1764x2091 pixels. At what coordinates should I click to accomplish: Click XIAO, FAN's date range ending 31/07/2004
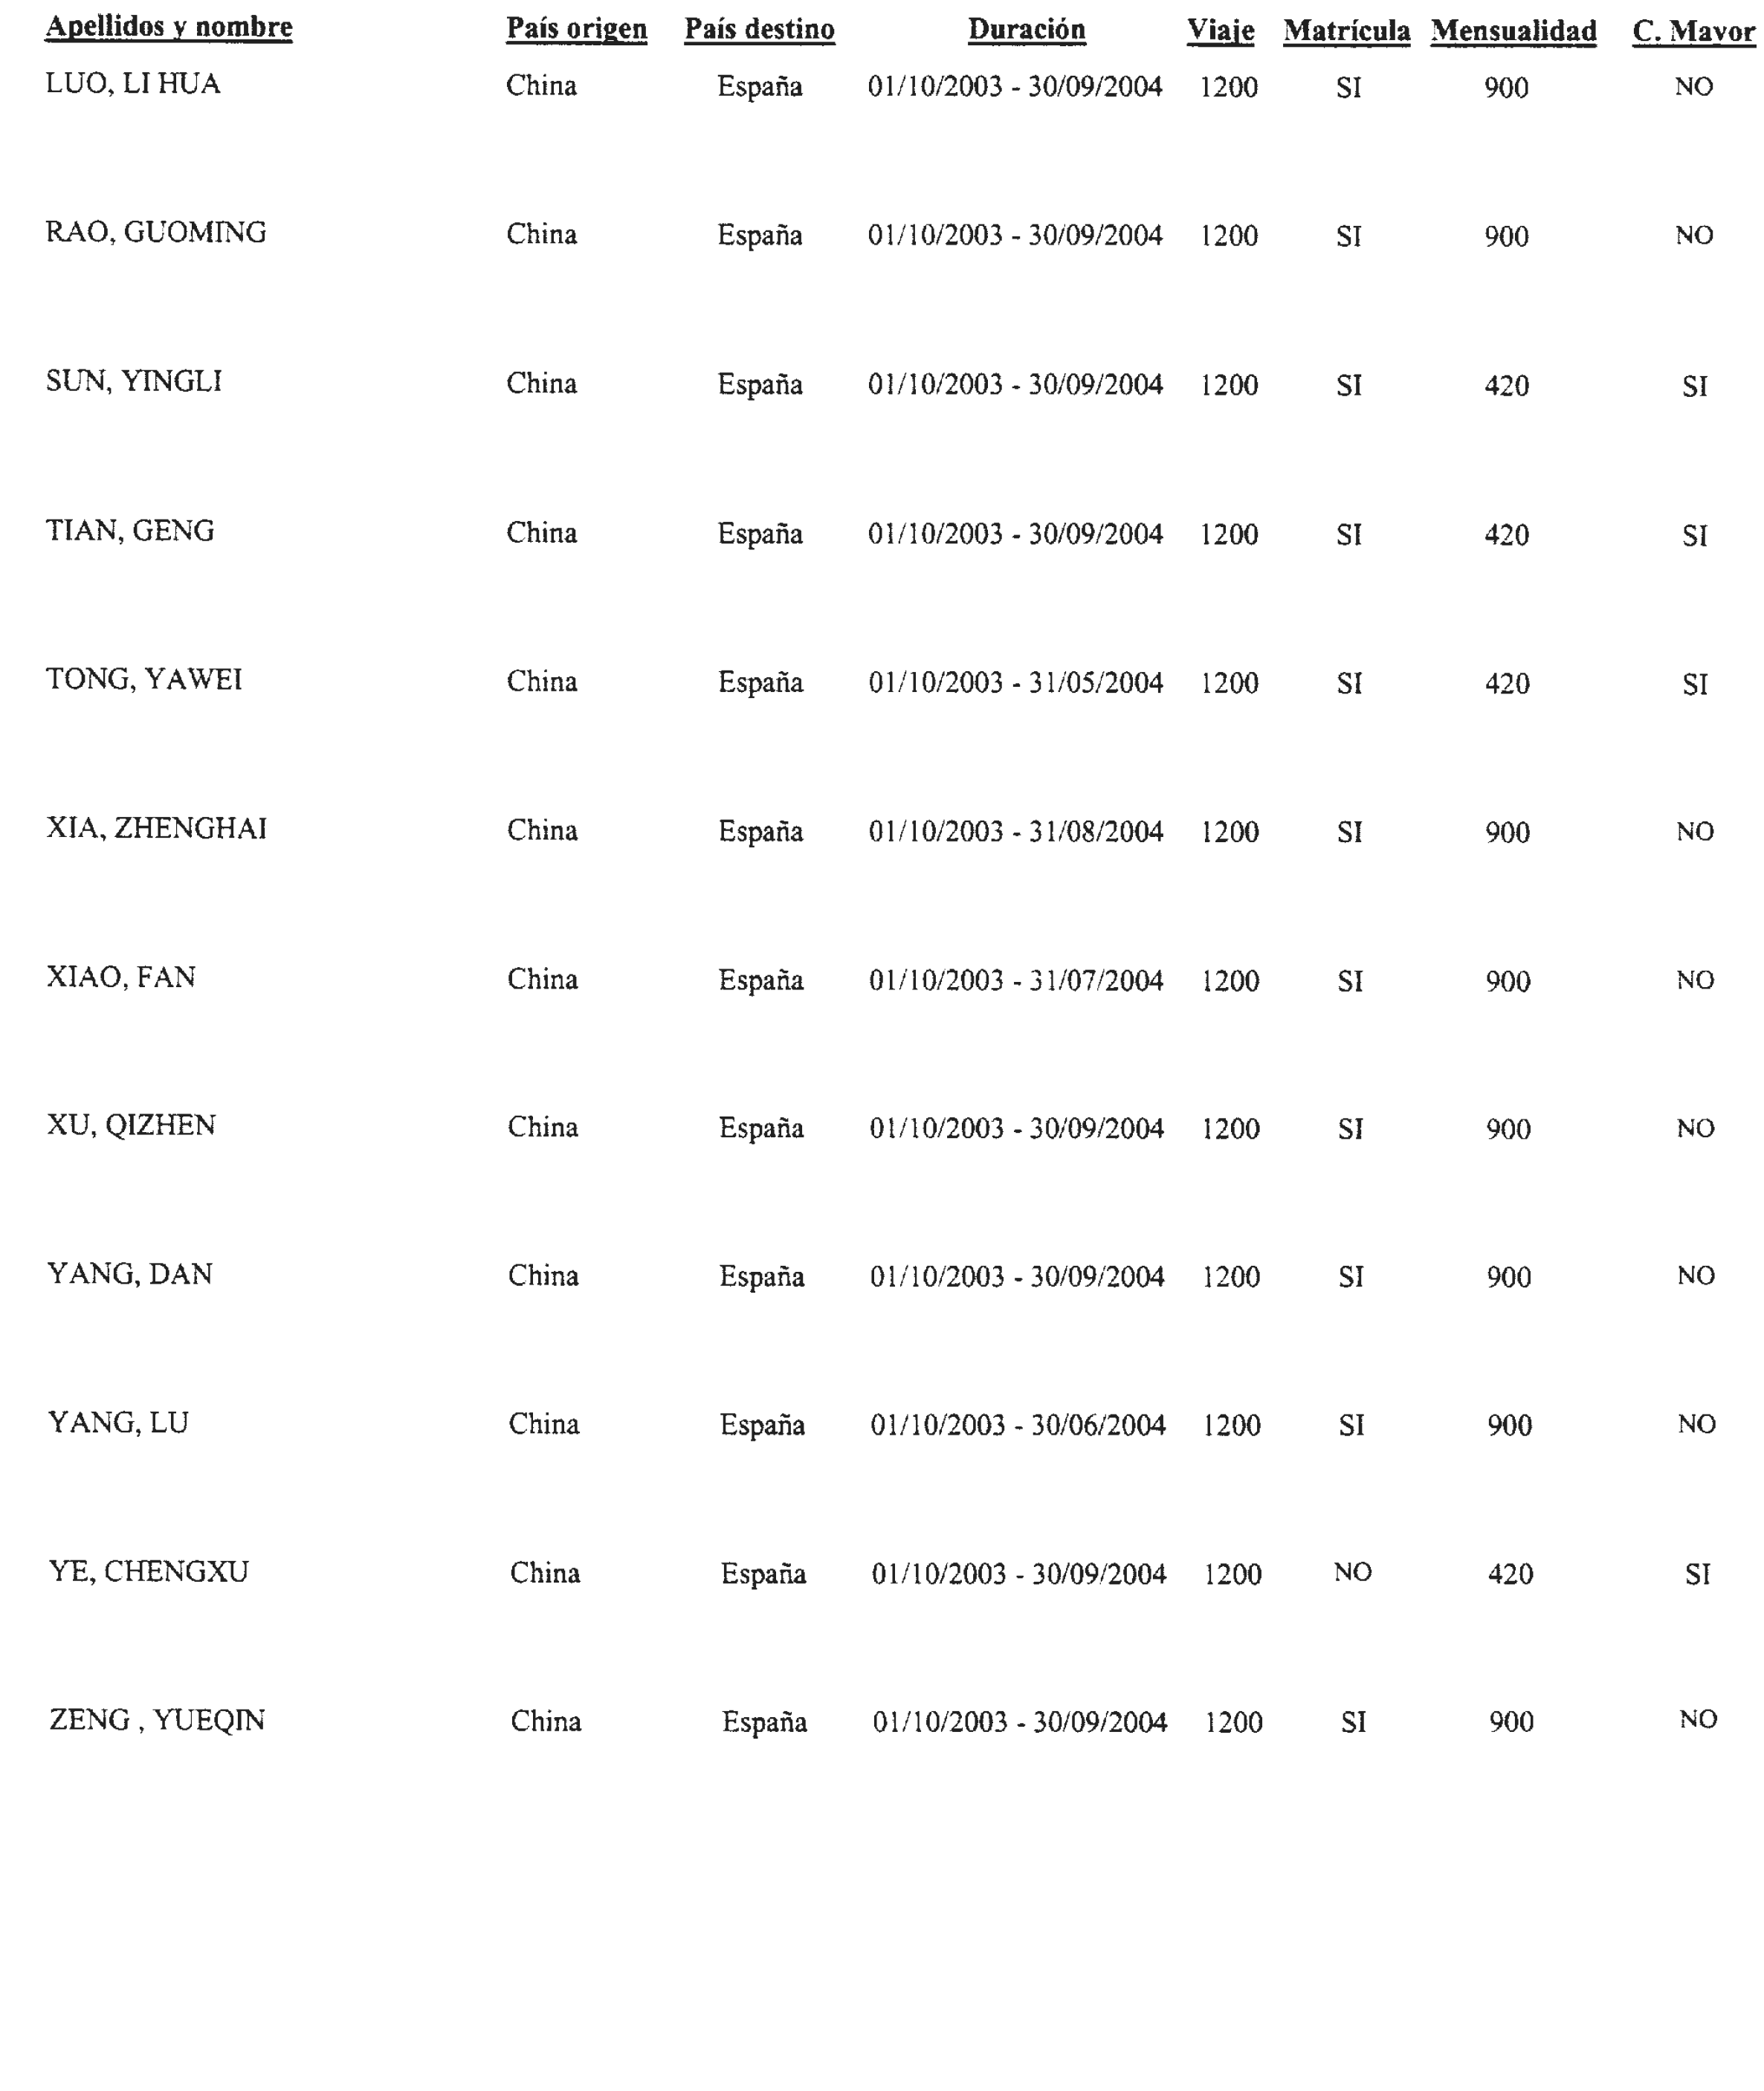1016,981
